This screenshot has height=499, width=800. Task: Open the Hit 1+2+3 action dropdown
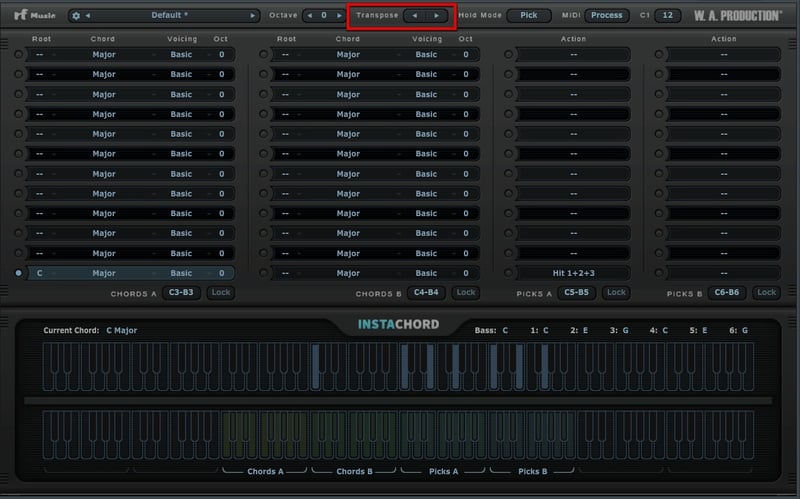(x=573, y=273)
